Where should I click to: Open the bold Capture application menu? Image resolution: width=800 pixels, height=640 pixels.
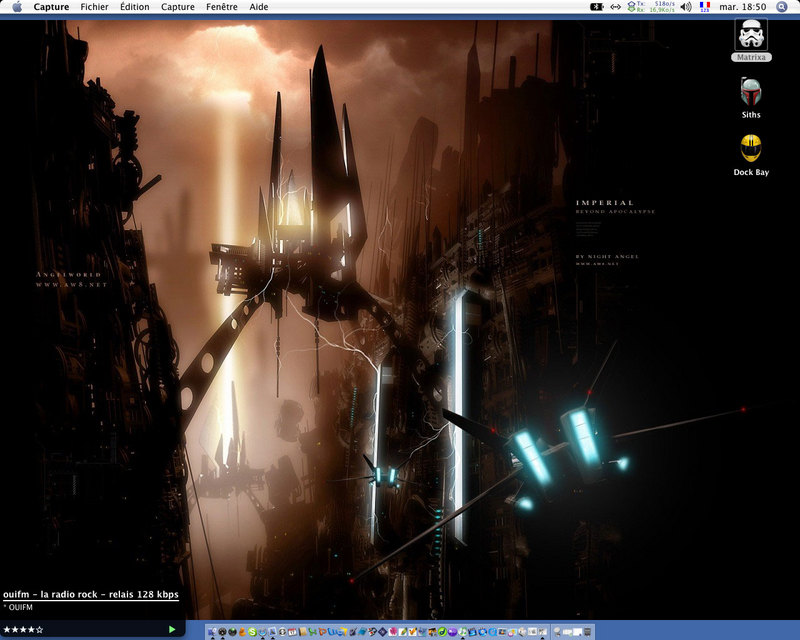point(51,7)
